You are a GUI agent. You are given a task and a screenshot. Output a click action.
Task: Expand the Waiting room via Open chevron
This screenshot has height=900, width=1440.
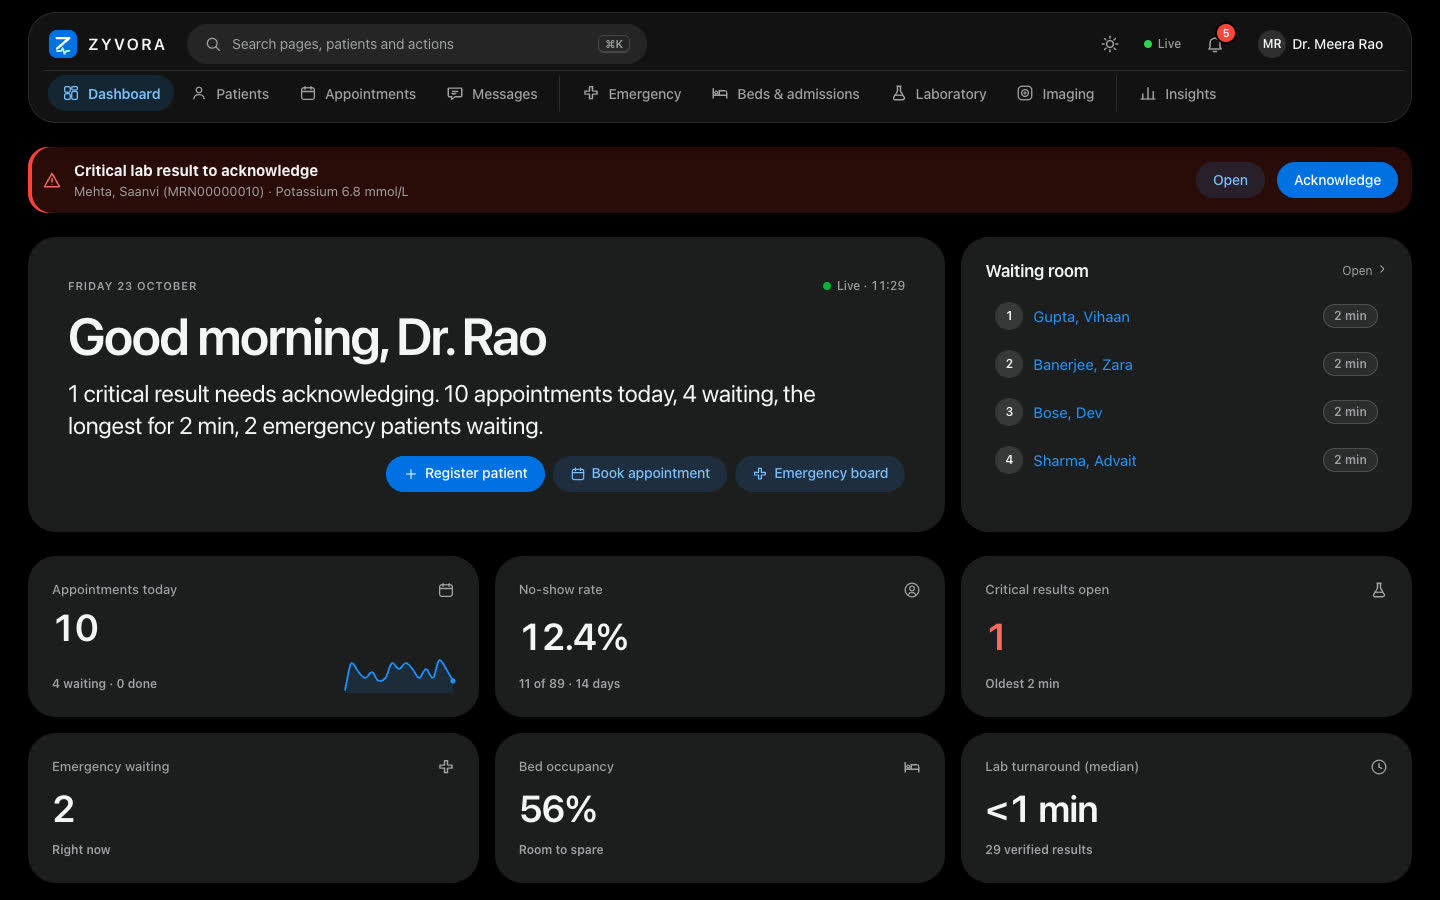pos(1364,270)
